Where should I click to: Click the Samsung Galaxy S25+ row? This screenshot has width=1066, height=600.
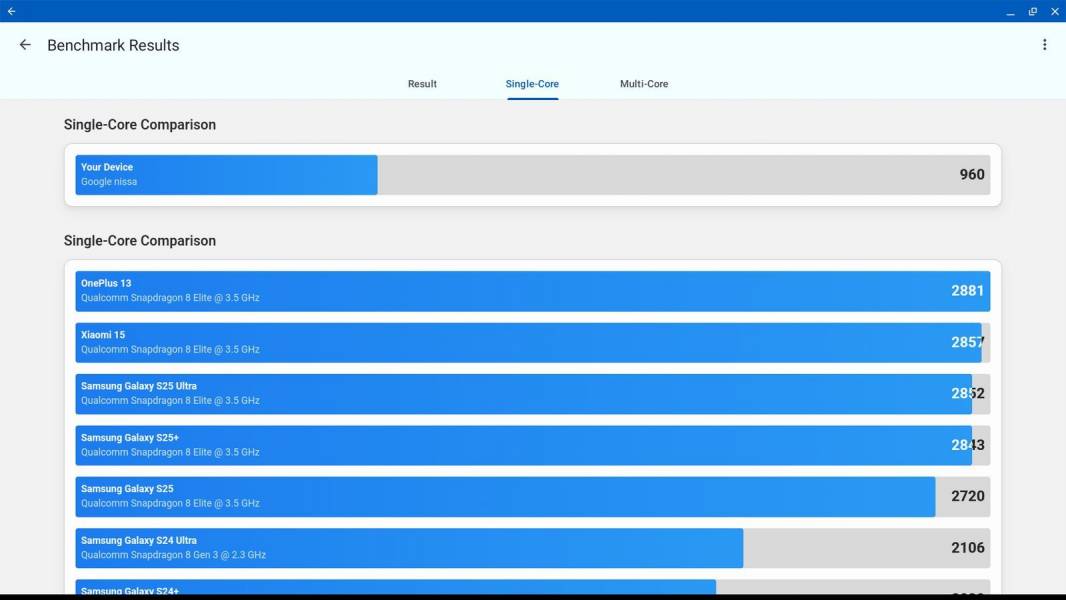532,445
